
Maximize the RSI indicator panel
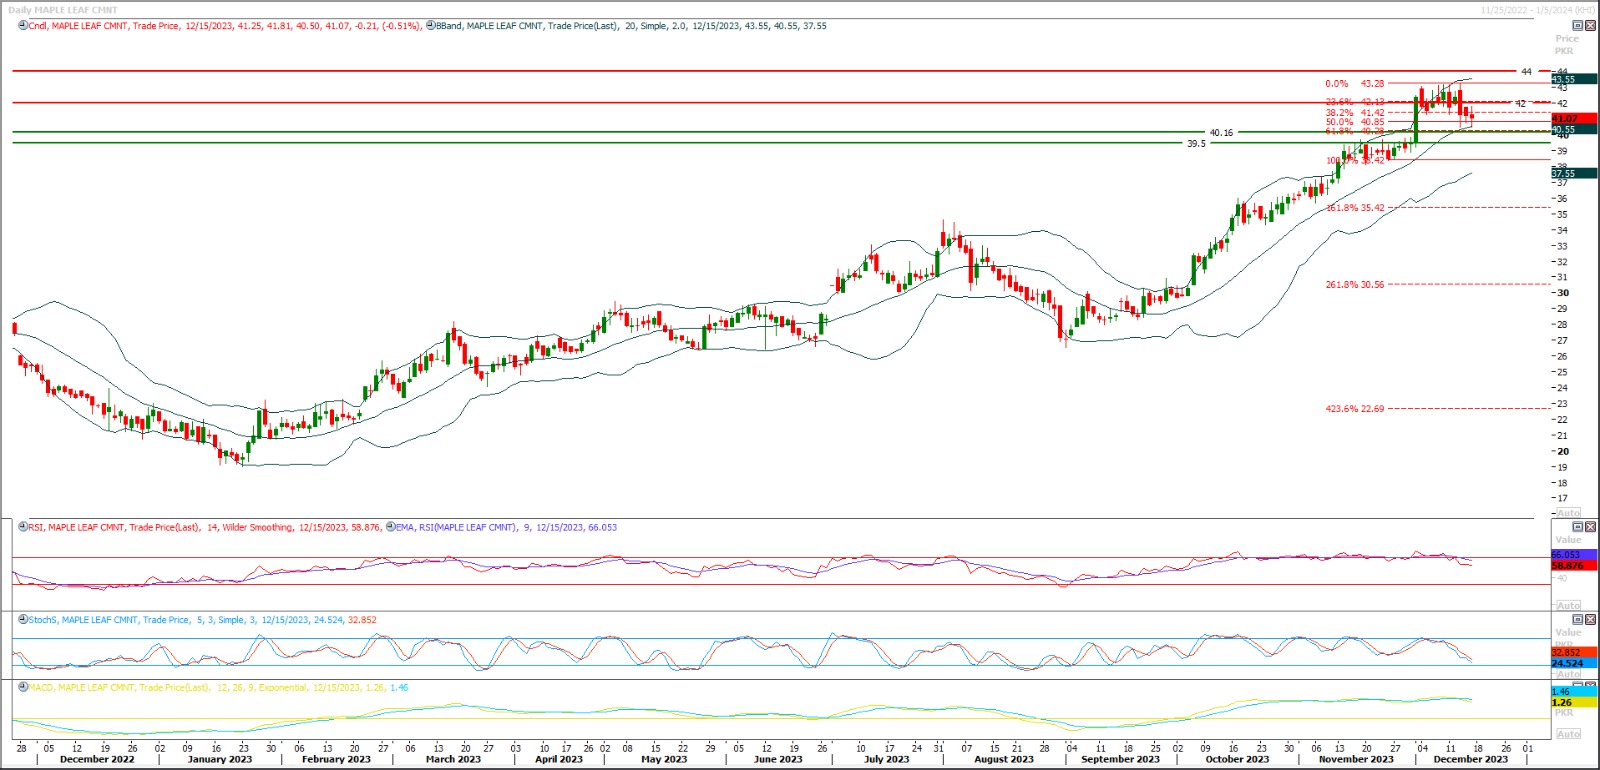point(1578,526)
